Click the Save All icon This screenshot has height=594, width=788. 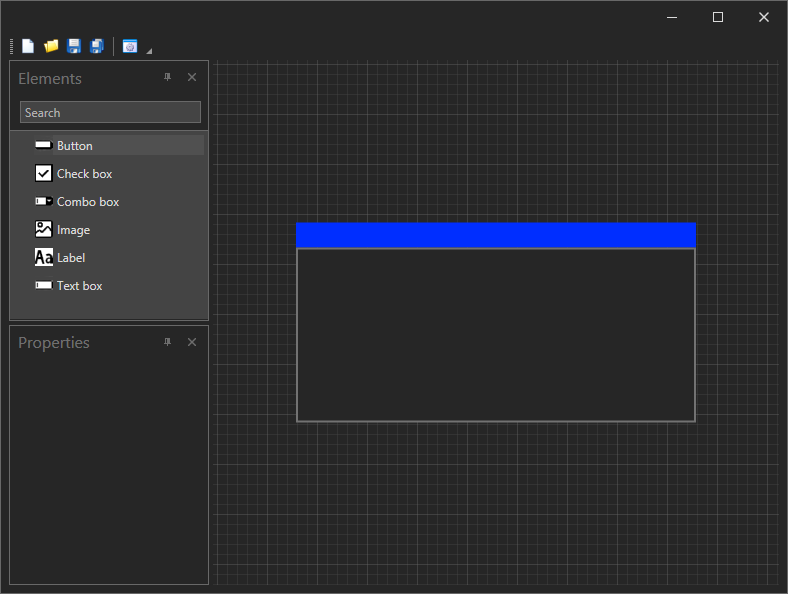pos(96,46)
